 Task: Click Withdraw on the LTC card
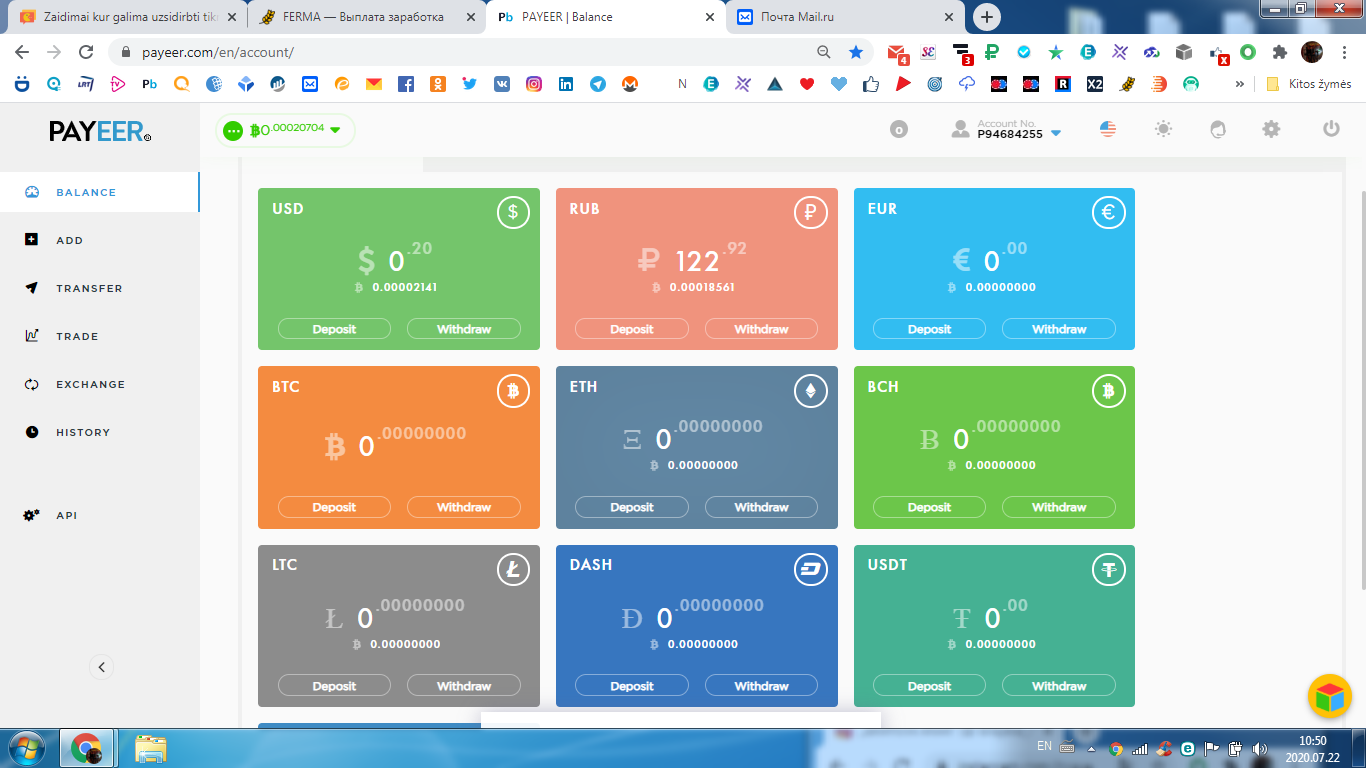click(464, 686)
